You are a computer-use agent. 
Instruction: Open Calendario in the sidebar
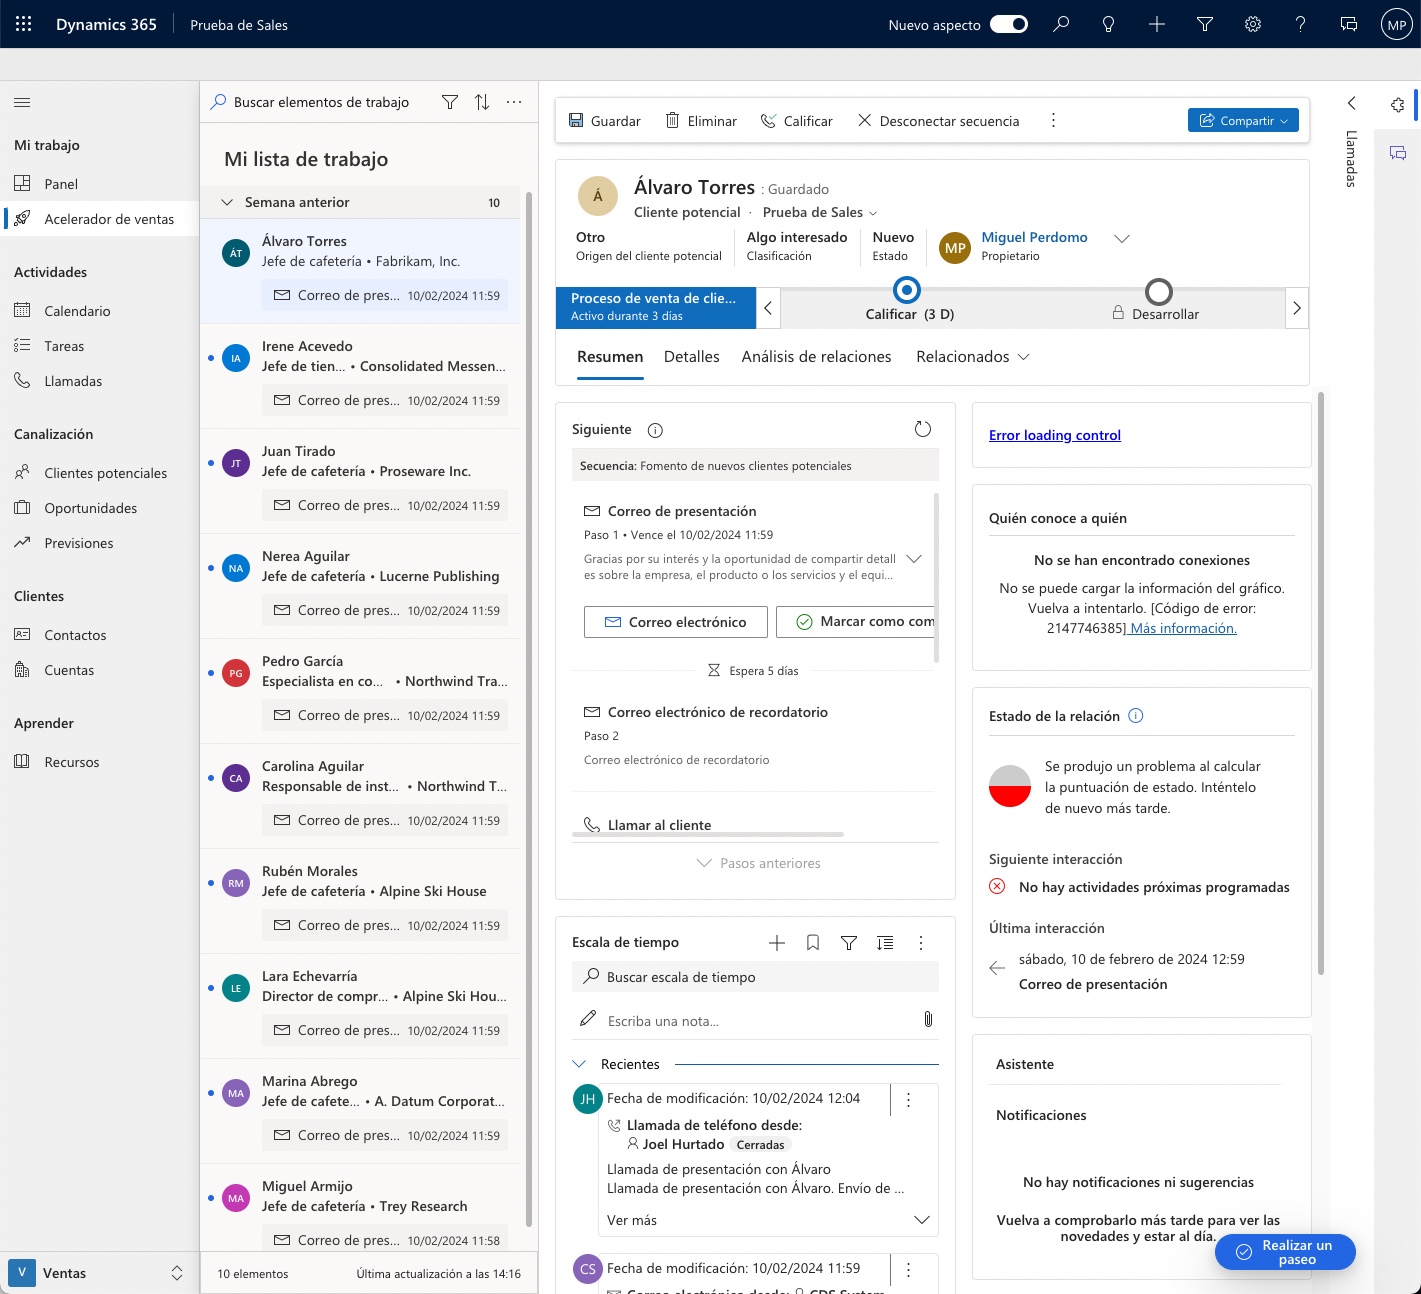[x=77, y=311]
